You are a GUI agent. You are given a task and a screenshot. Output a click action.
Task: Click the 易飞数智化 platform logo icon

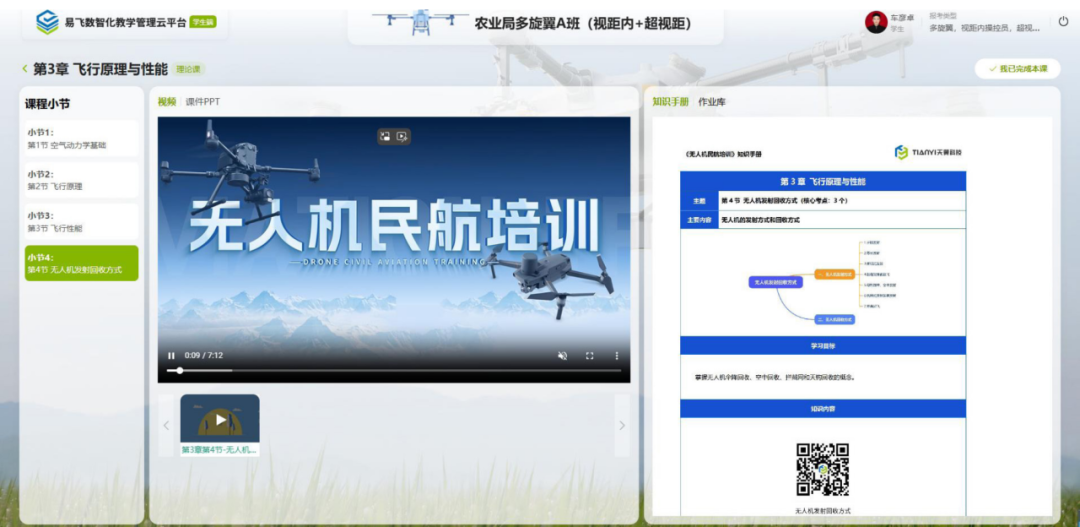(x=48, y=22)
